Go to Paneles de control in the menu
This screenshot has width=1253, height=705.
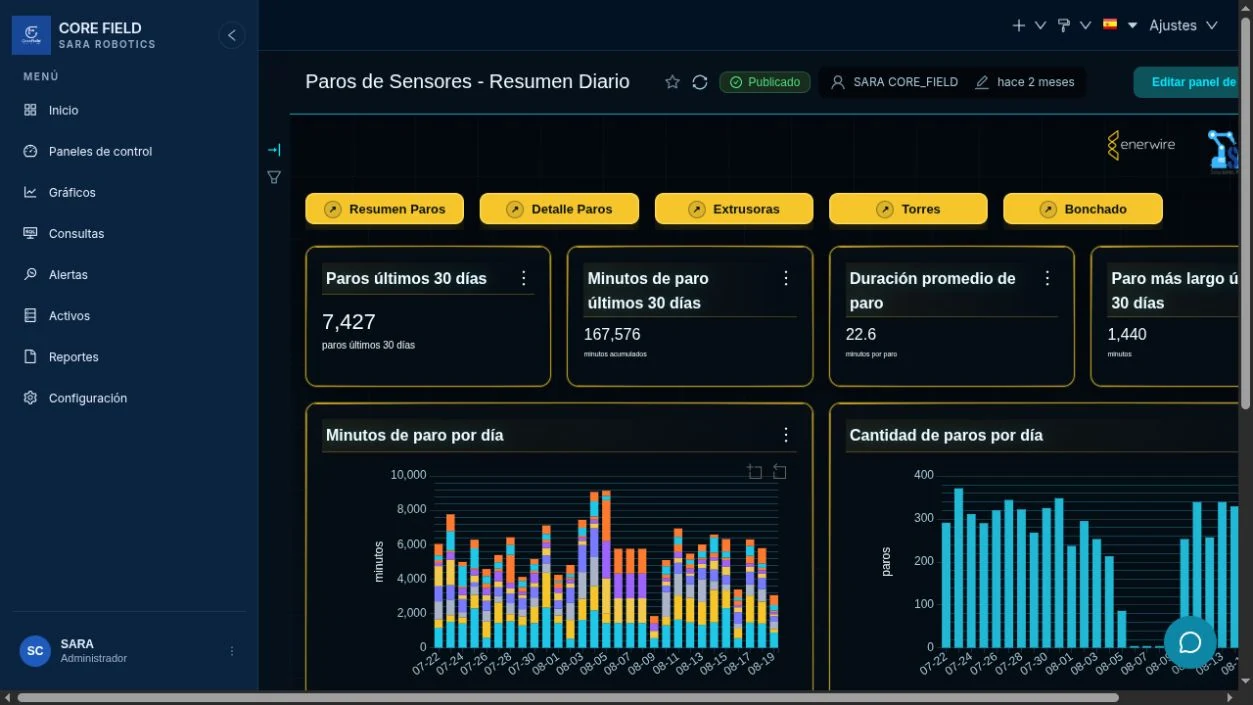100,151
